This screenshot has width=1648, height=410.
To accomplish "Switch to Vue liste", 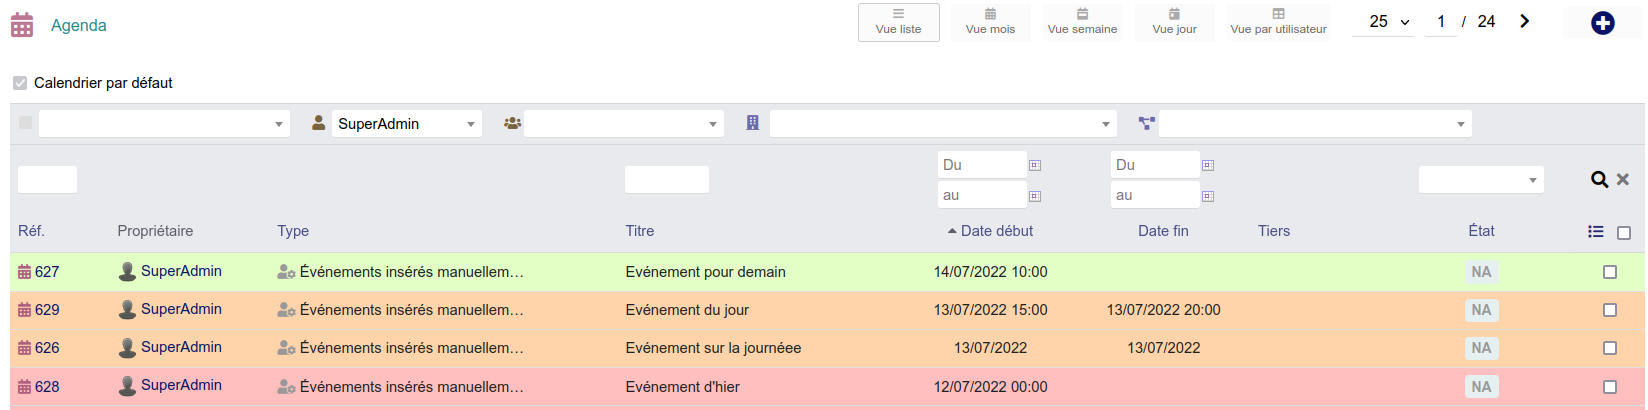I will [x=898, y=22].
